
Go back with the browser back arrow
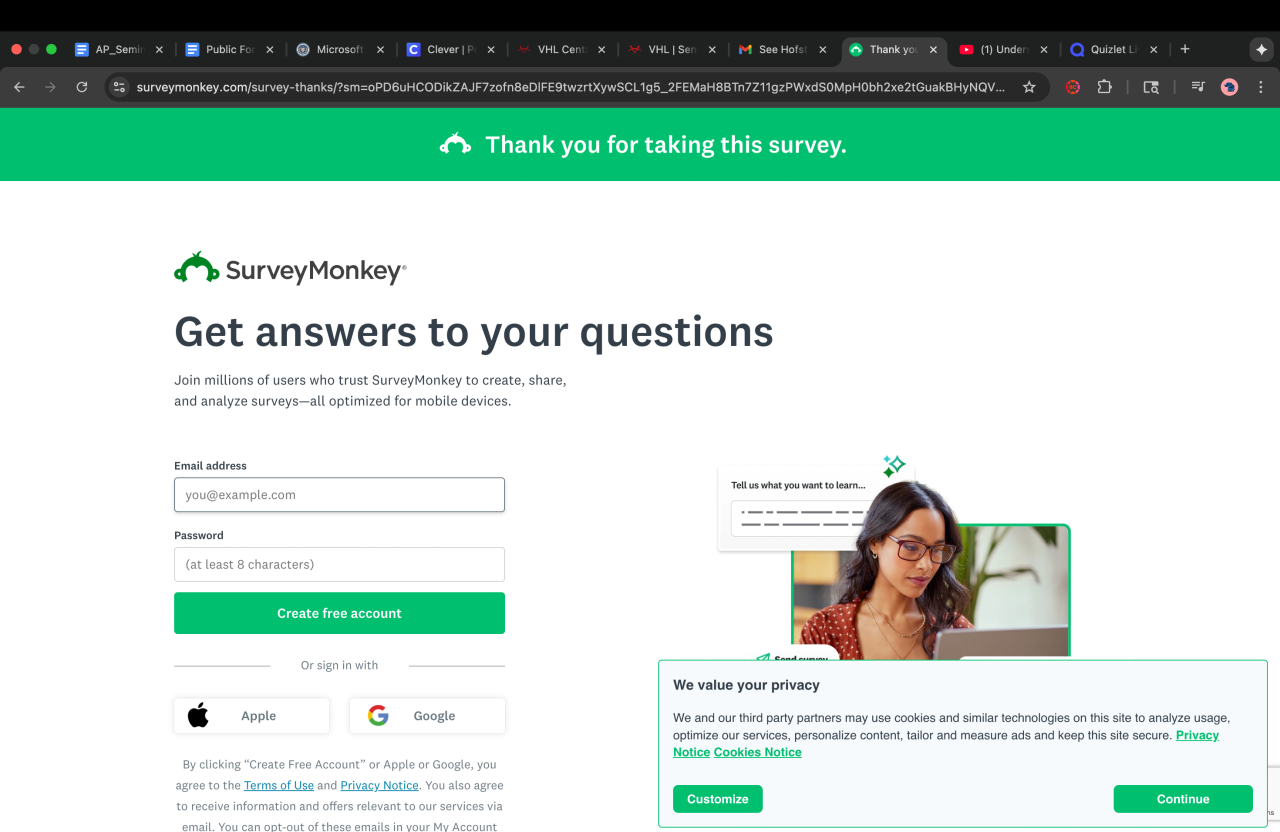pos(19,87)
